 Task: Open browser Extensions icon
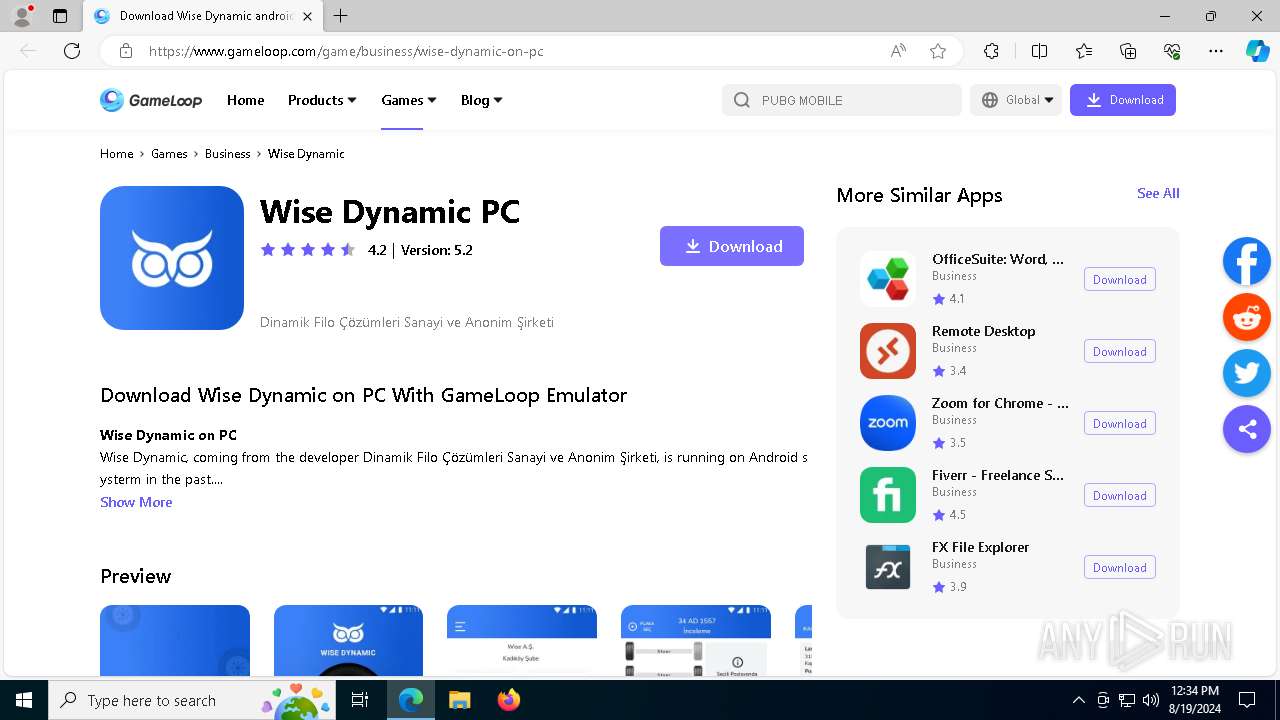pos(991,51)
